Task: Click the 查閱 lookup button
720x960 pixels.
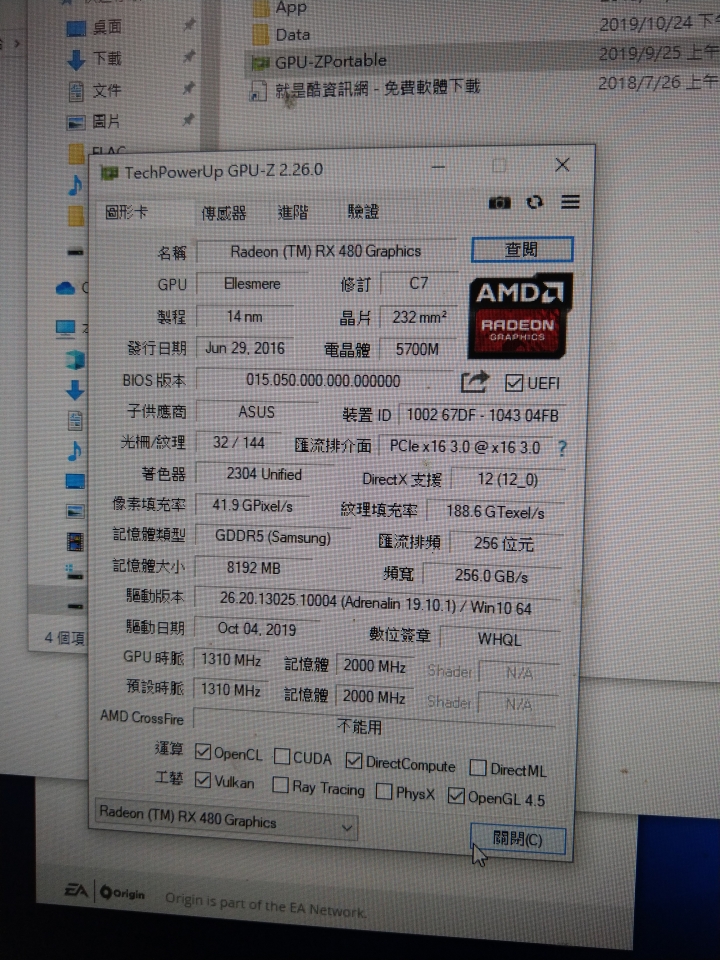Action: pos(522,250)
